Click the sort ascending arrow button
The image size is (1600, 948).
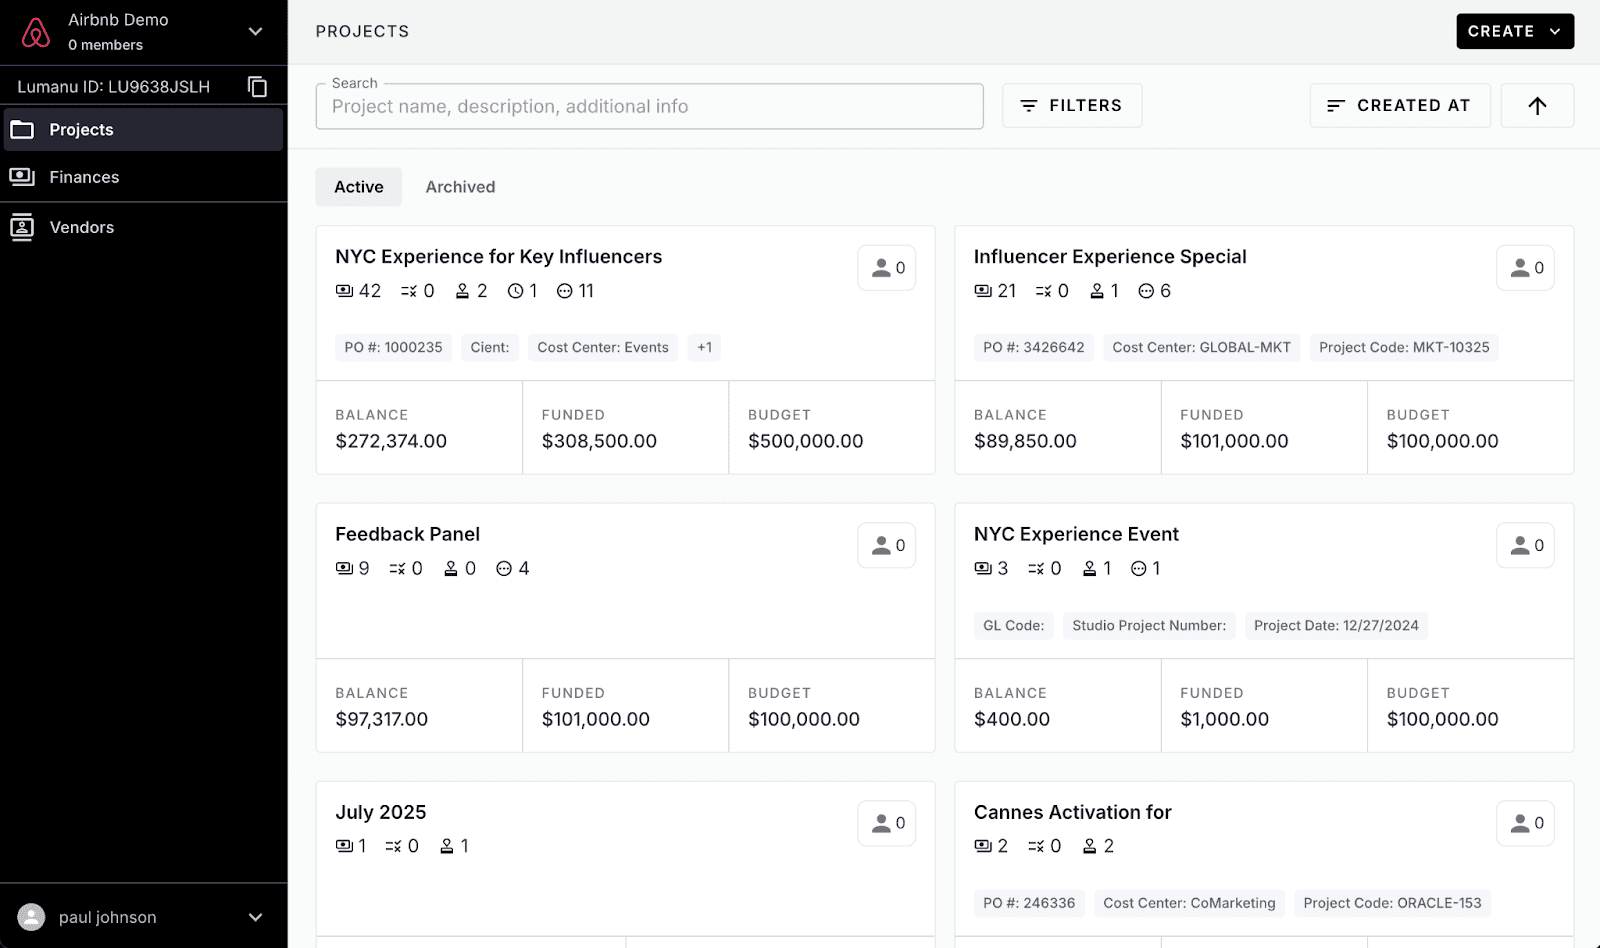click(x=1537, y=105)
